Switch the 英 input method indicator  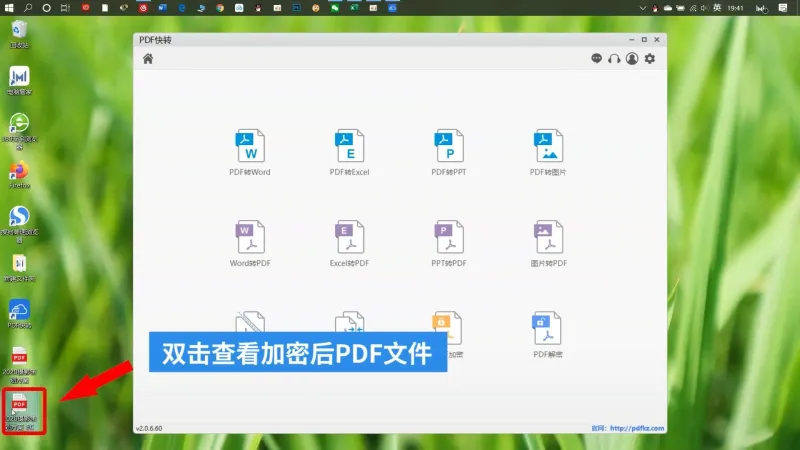[x=717, y=8]
